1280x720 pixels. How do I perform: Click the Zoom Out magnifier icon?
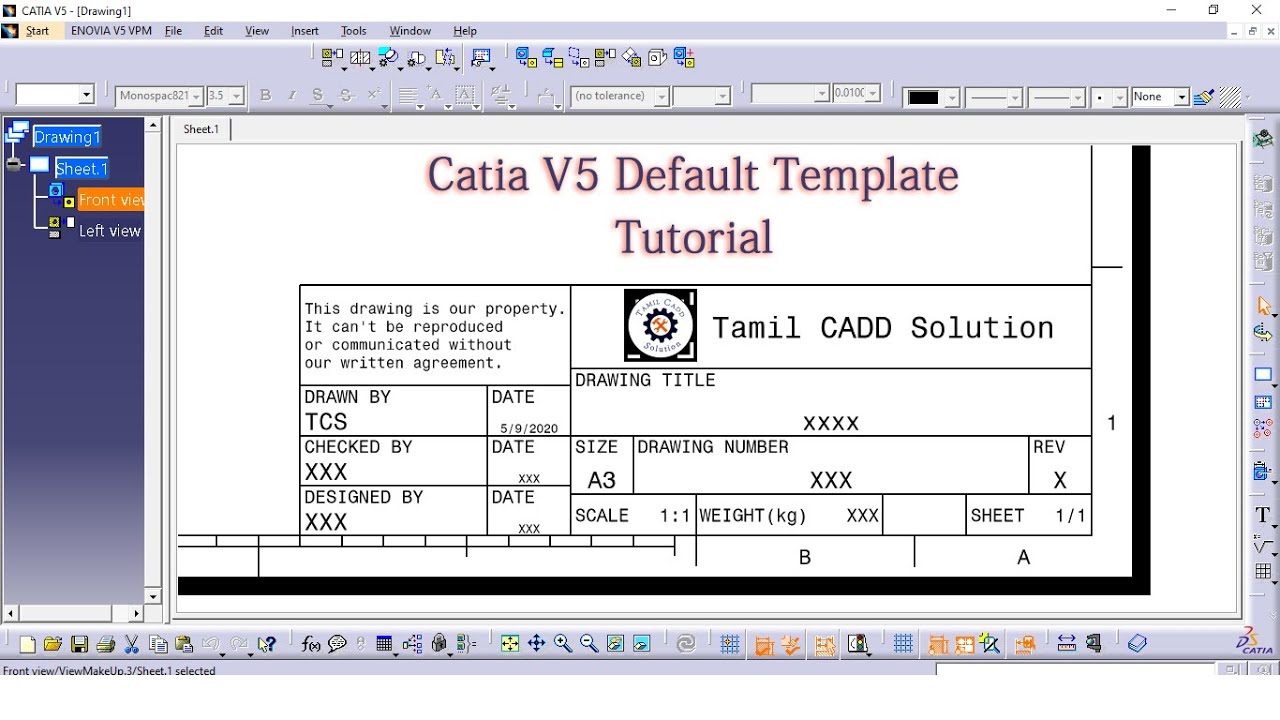click(589, 644)
